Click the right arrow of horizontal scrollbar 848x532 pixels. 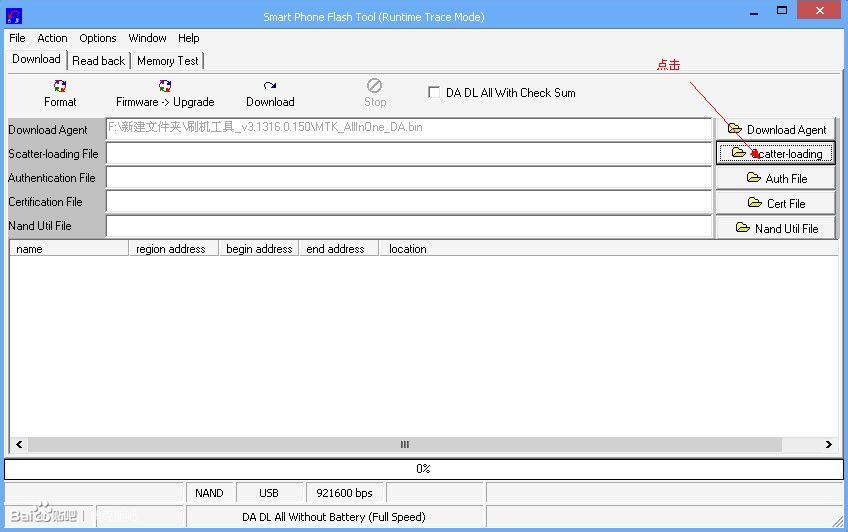pyautogui.click(x=829, y=445)
